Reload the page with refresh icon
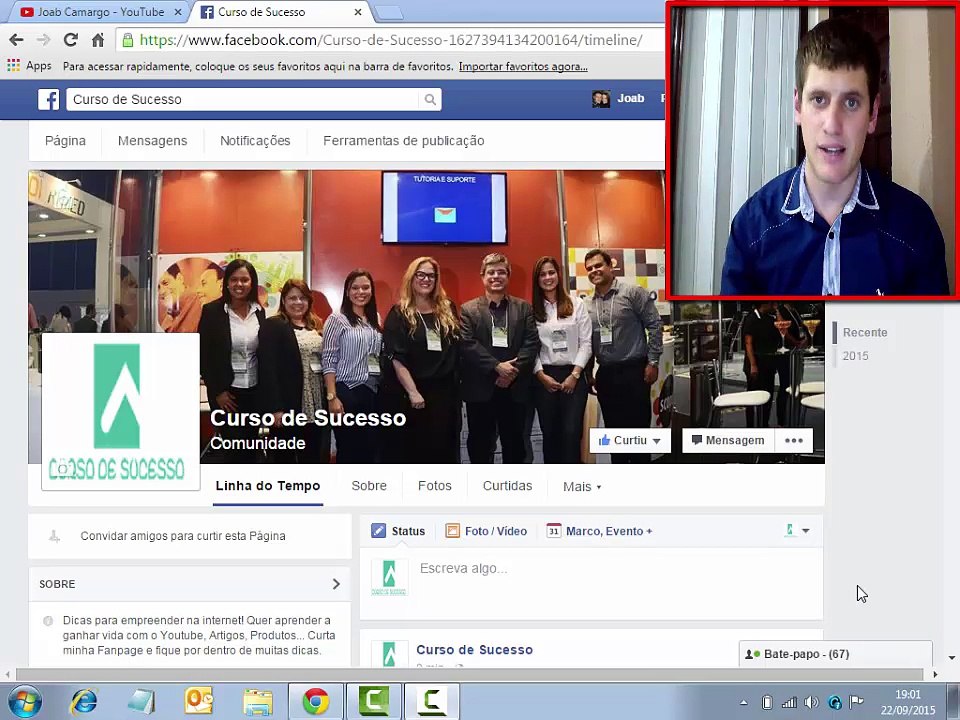The image size is (960, 720). click(70, 40)
